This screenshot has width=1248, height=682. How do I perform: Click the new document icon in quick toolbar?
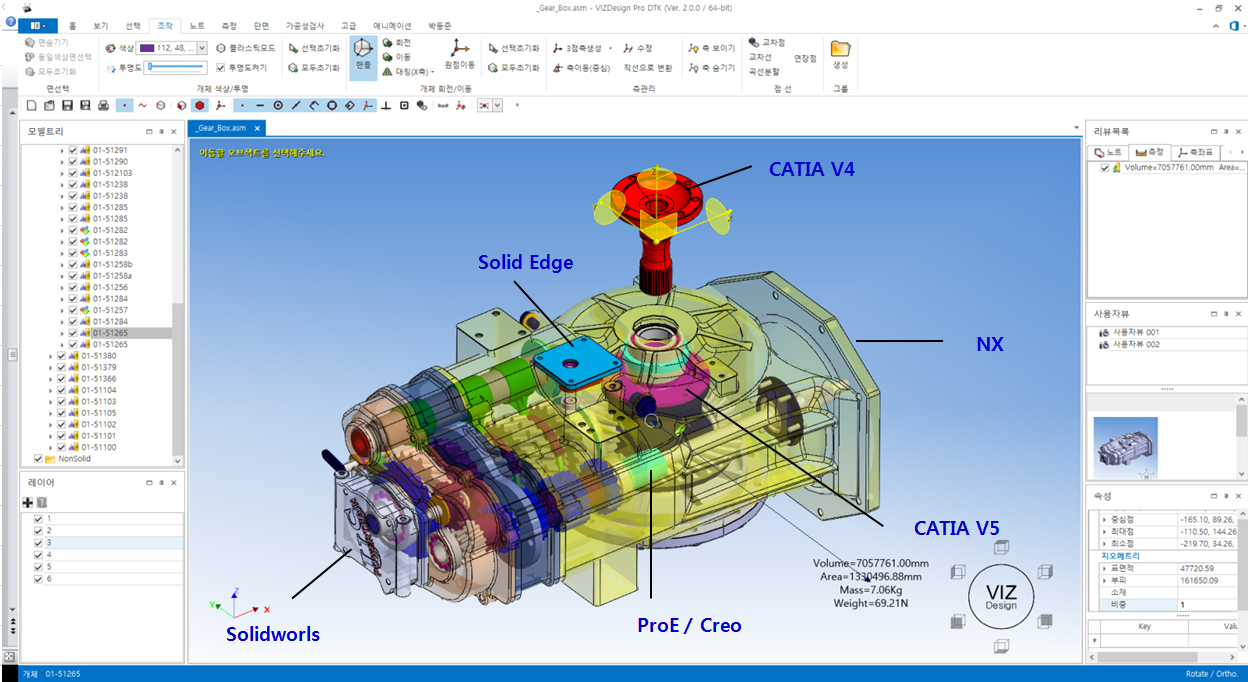[x=32, y=104]
